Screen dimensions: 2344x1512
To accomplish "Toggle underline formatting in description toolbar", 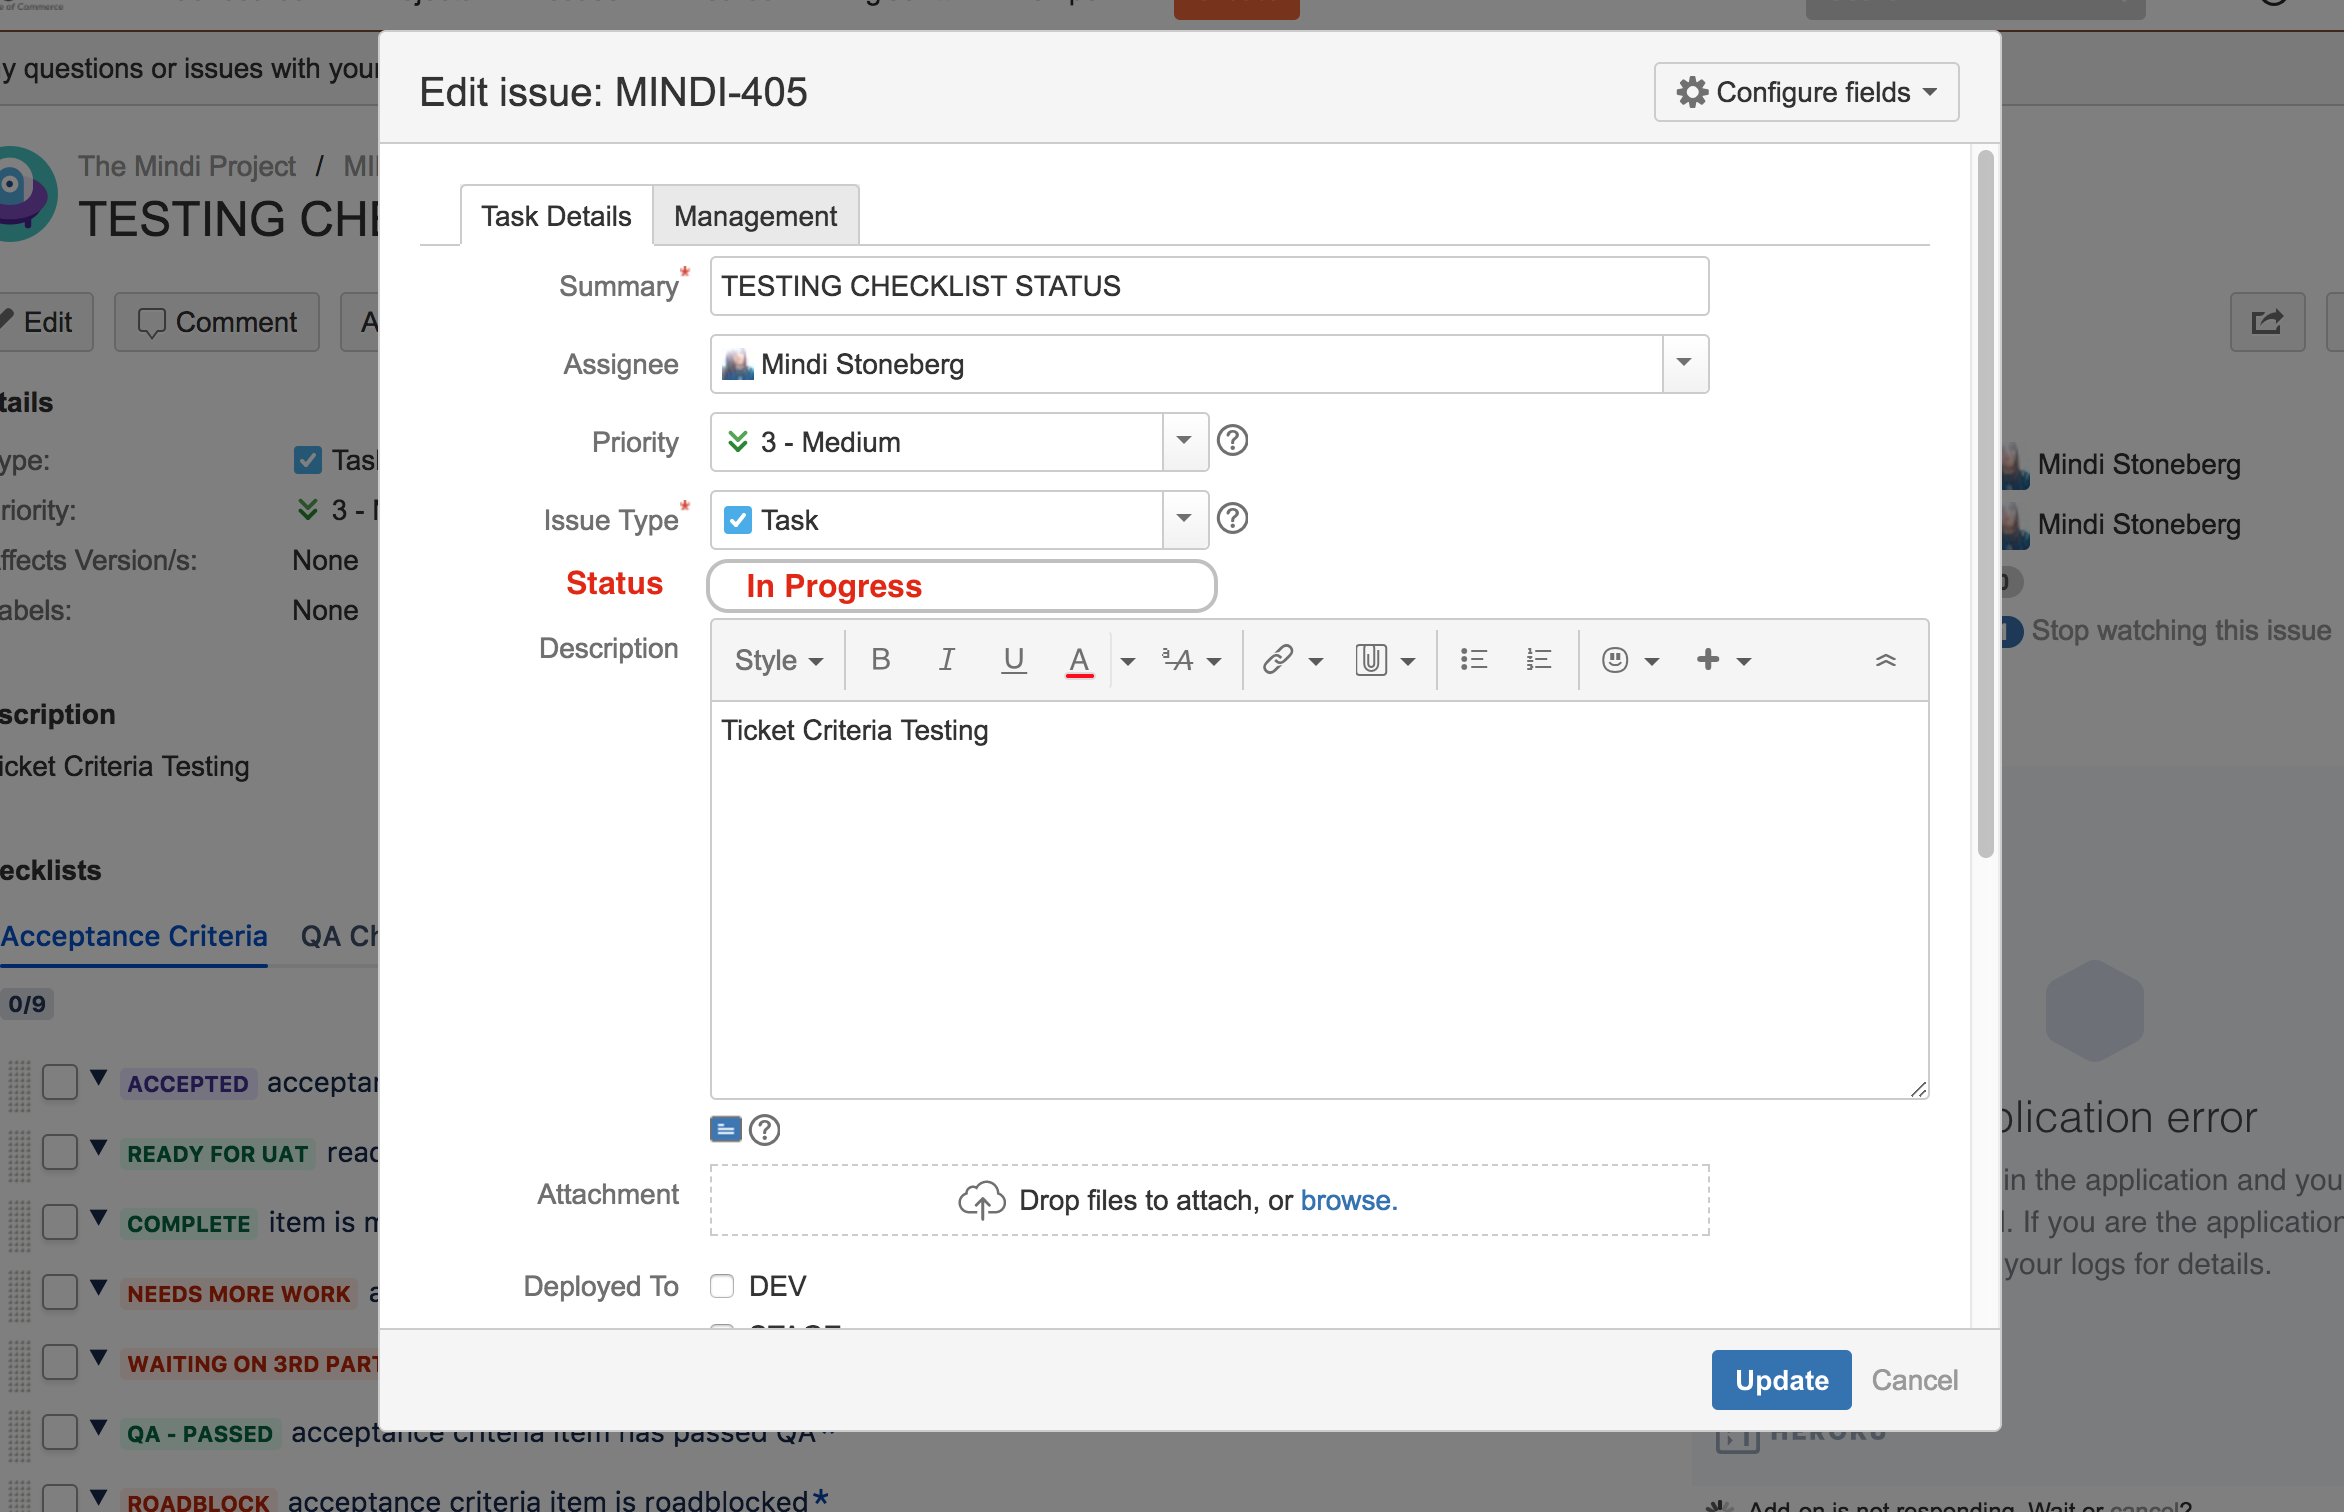I will click(x=1013, y=660).
